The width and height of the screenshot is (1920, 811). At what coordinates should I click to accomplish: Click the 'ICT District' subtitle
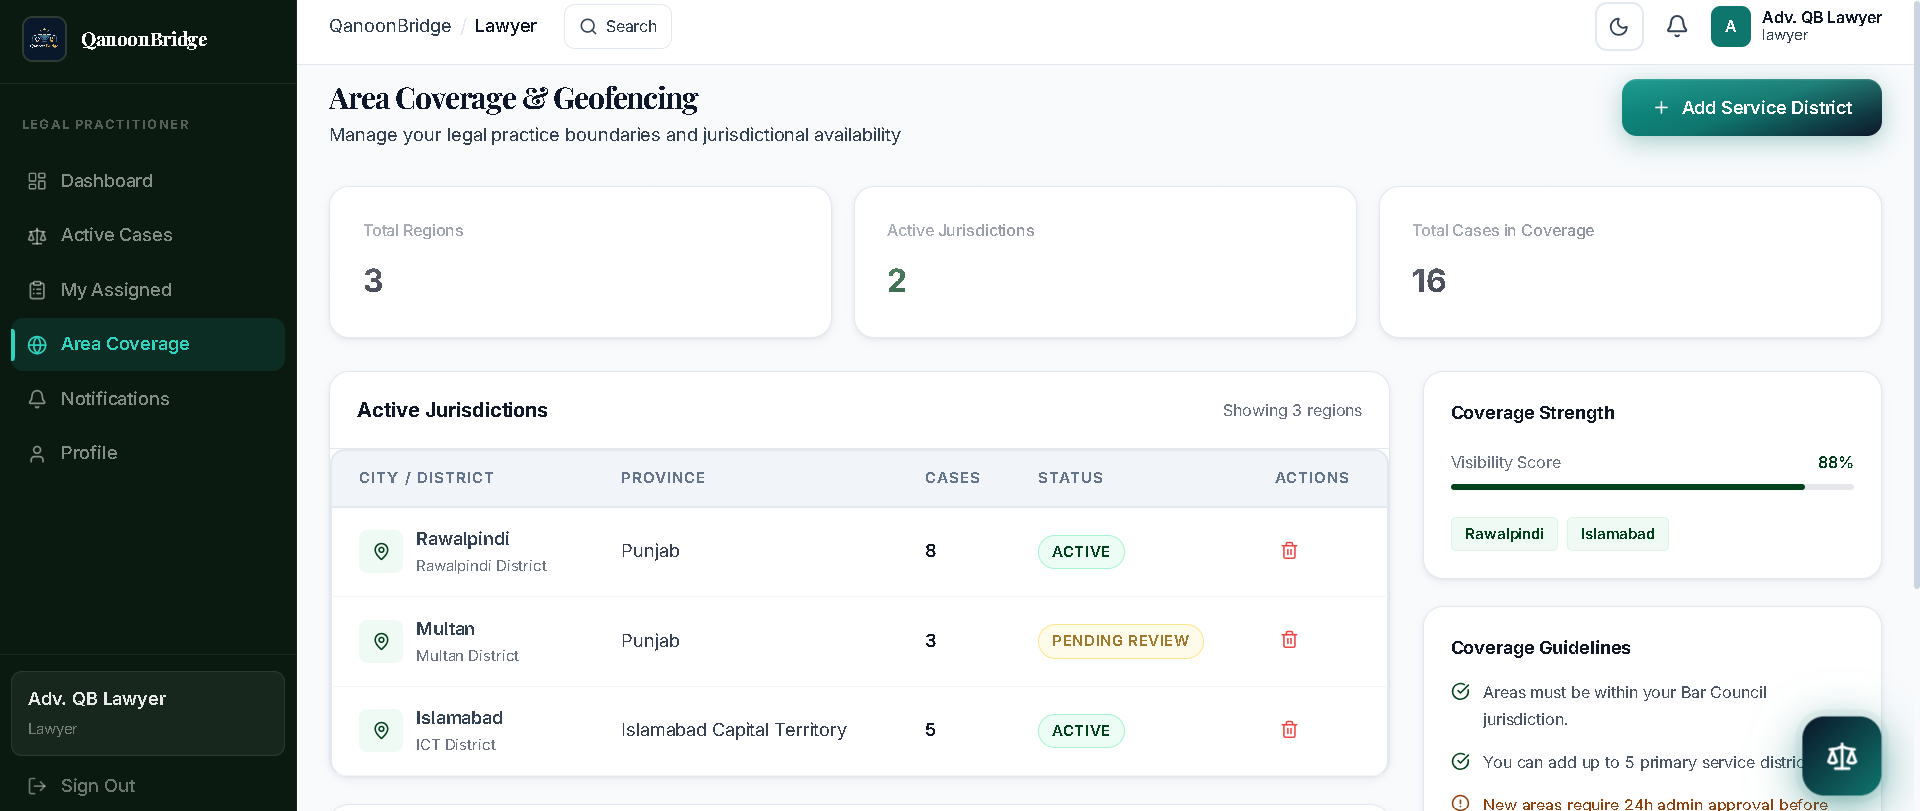tap(456, 745)
